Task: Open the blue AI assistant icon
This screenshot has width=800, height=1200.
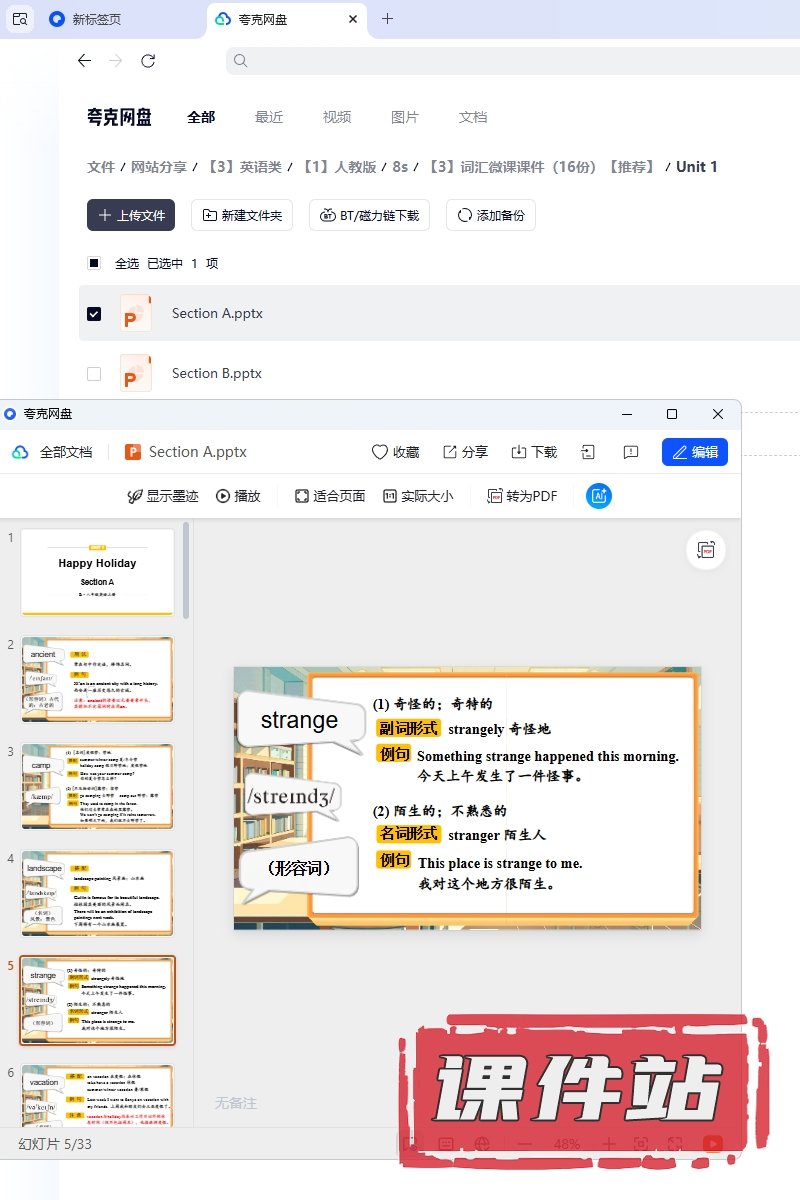Action: [599, 496]
